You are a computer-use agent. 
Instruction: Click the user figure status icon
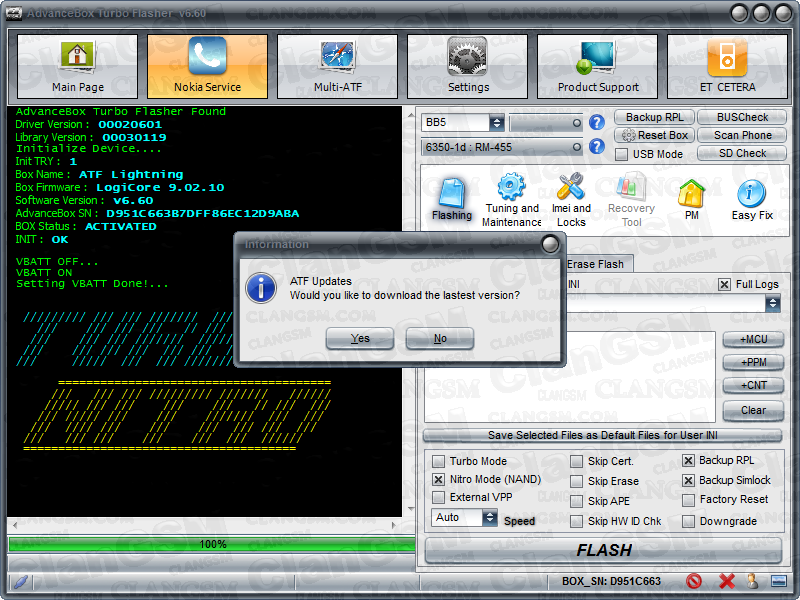coord(752,581)
